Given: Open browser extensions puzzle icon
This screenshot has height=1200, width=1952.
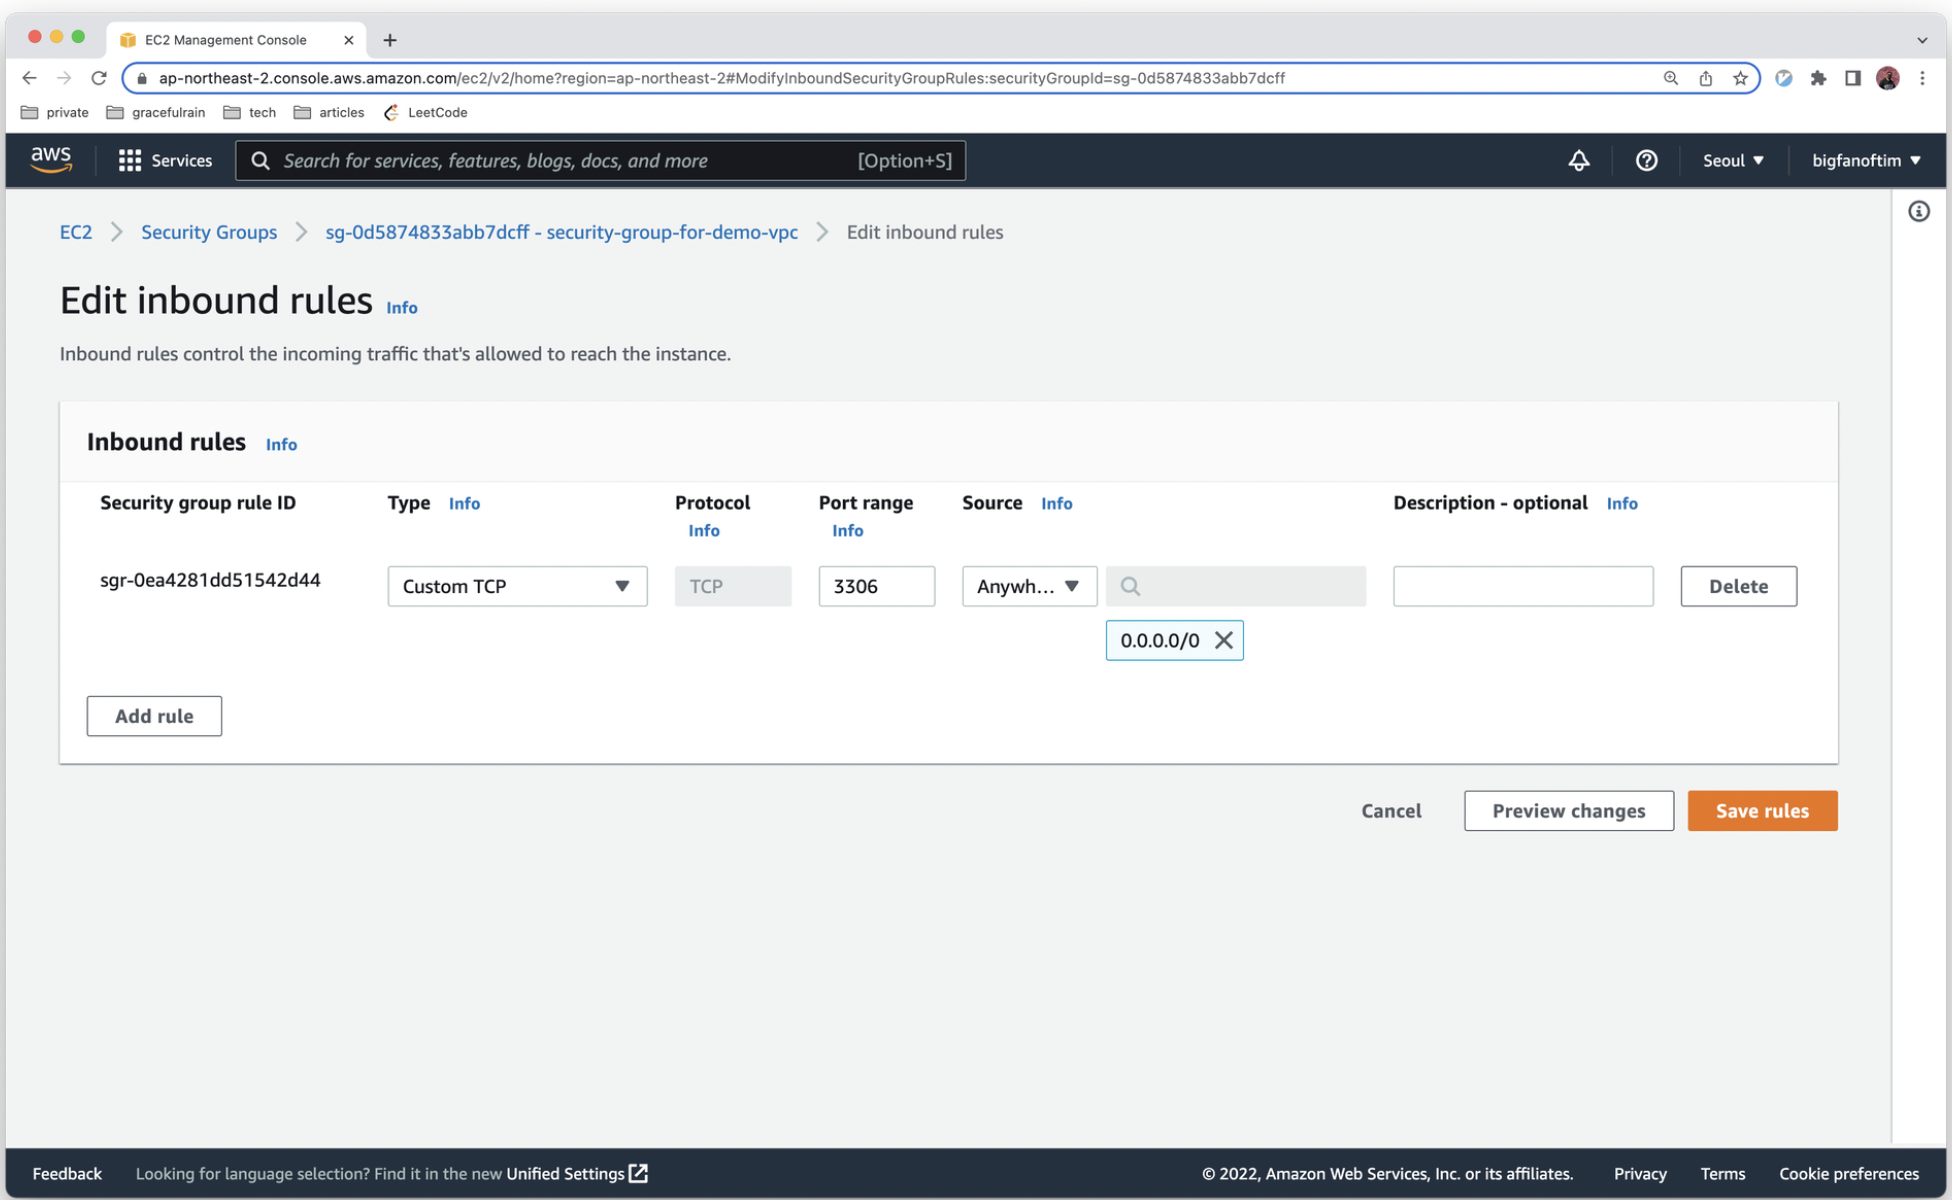Looking at the screenshot, I should click(x=1818, y=78).
